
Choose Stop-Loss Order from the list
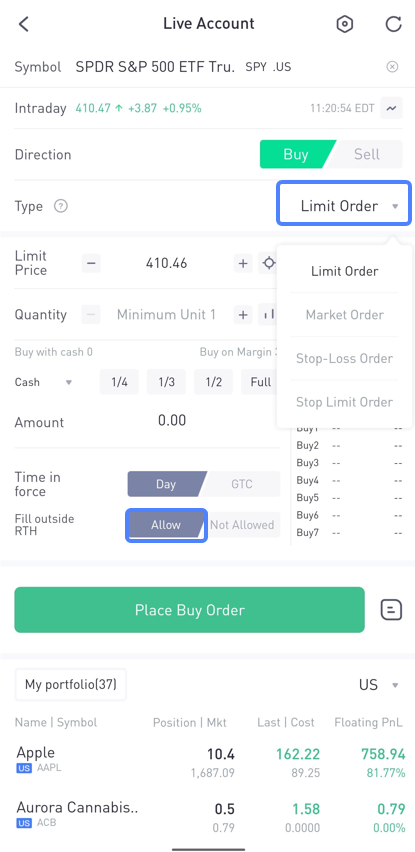(344, 359)
